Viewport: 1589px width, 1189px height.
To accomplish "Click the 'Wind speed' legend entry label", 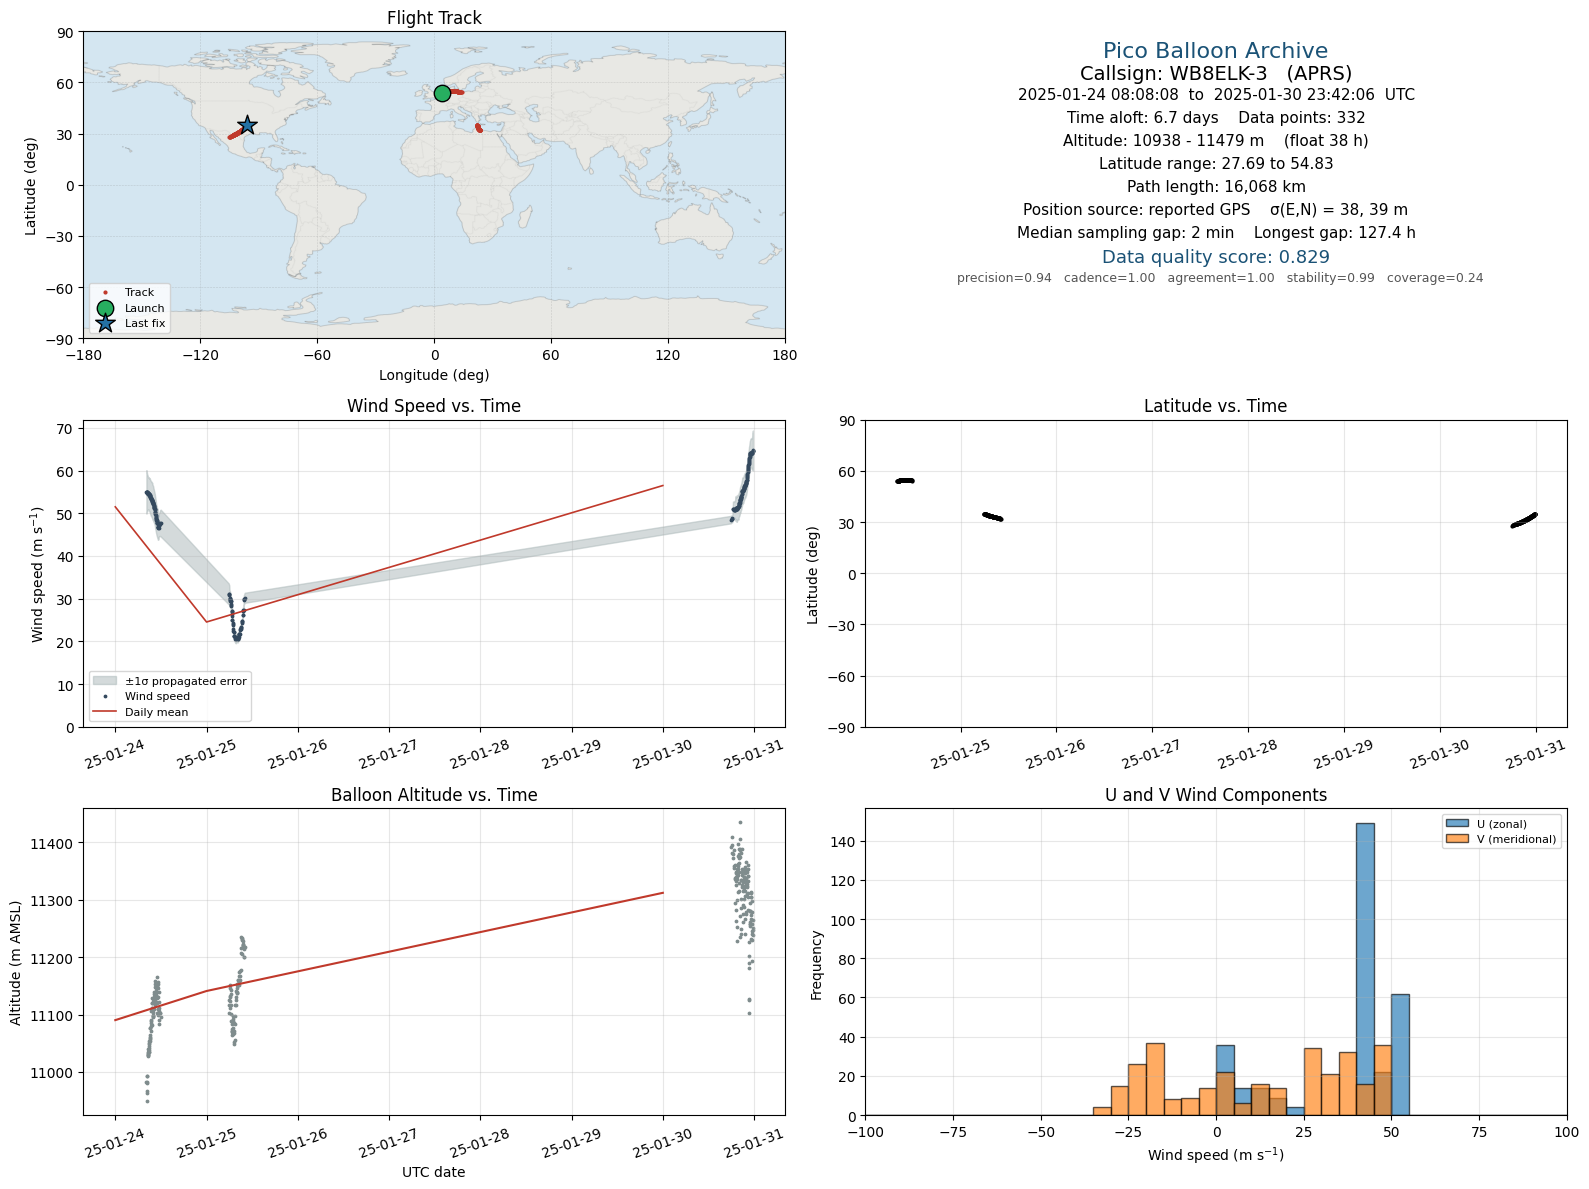I will click(x=157, y=696).
